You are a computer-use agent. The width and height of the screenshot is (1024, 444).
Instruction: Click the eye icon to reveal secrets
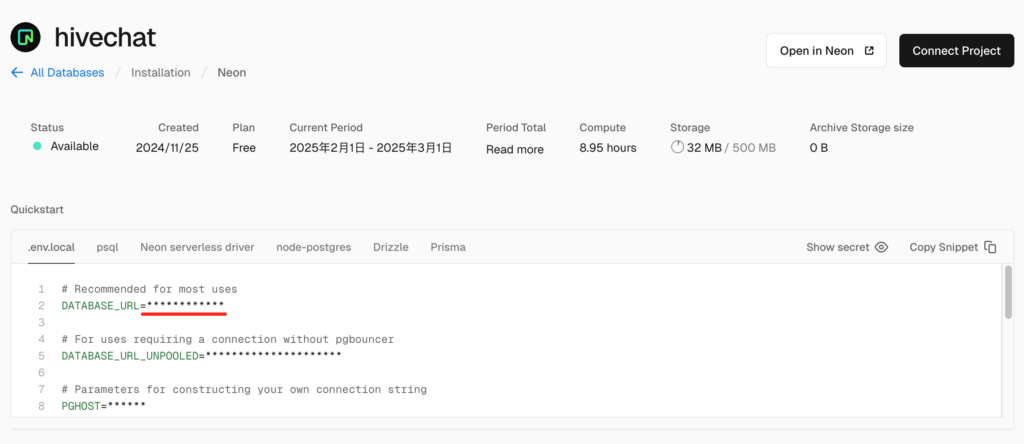(881, 247)
